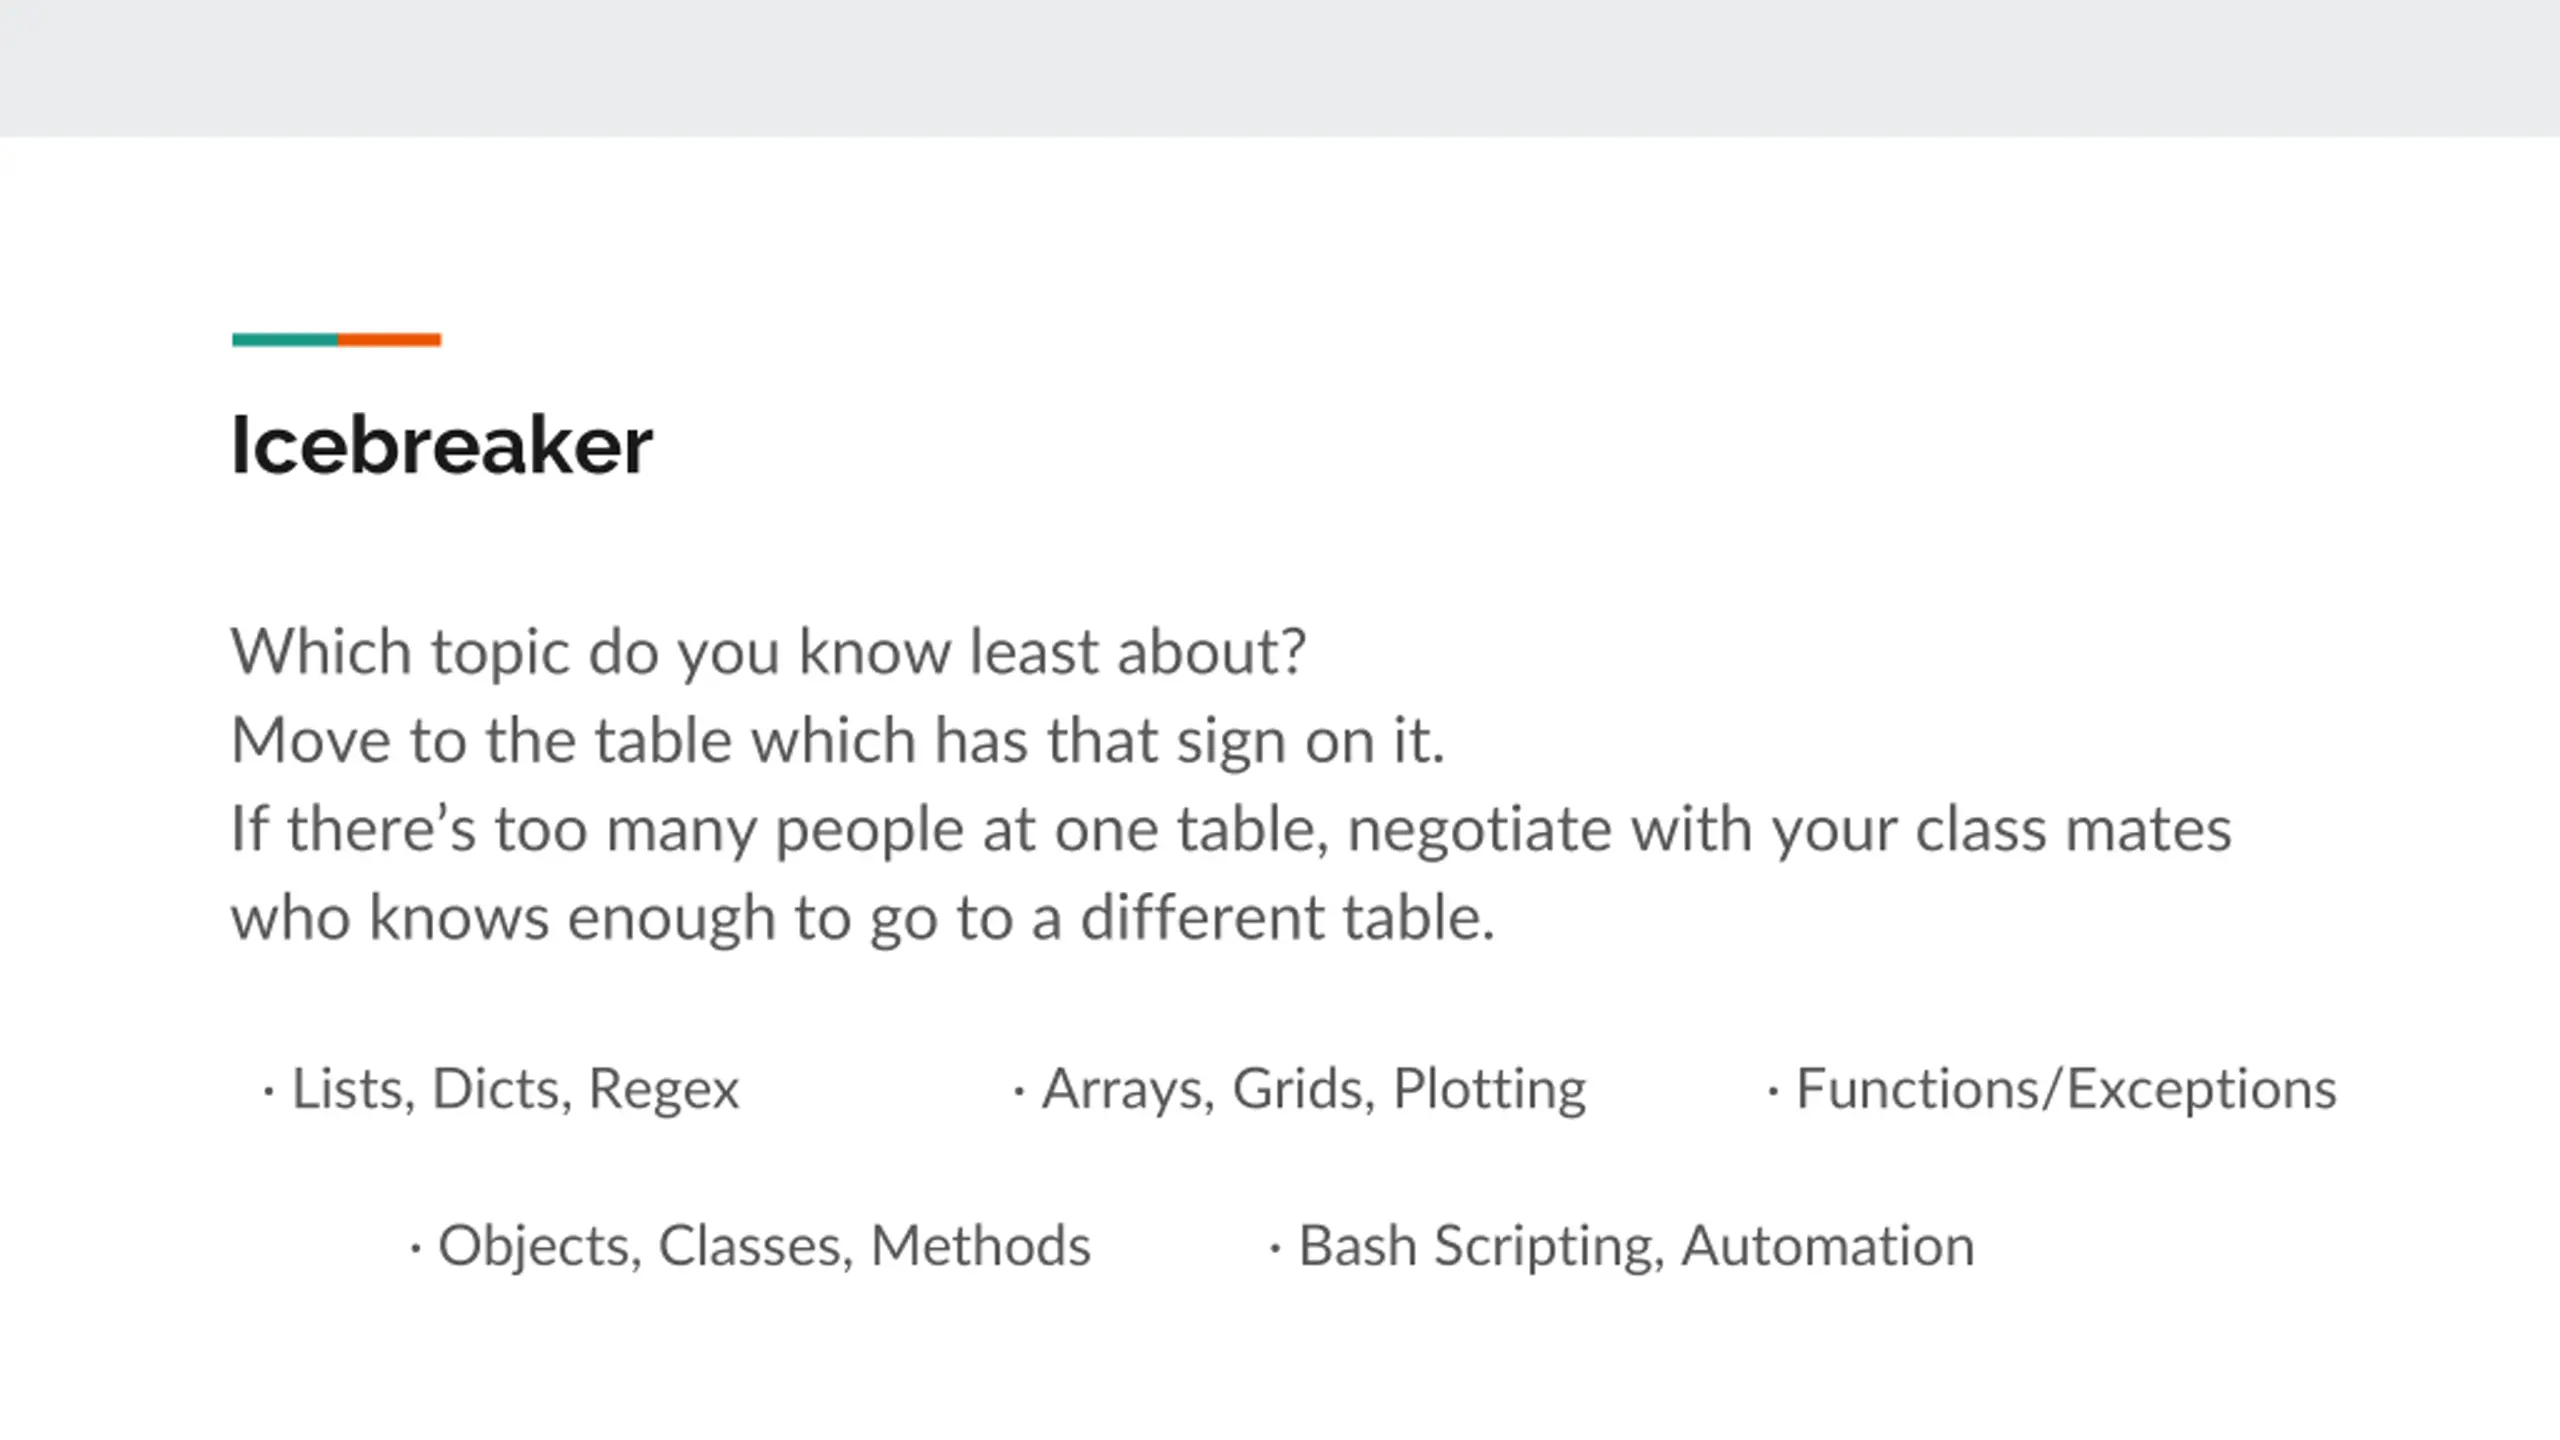The width and height of the screenshot is (2560, 1440).
Task: Select the teal segment of accent bar
Action: [285, 340]
